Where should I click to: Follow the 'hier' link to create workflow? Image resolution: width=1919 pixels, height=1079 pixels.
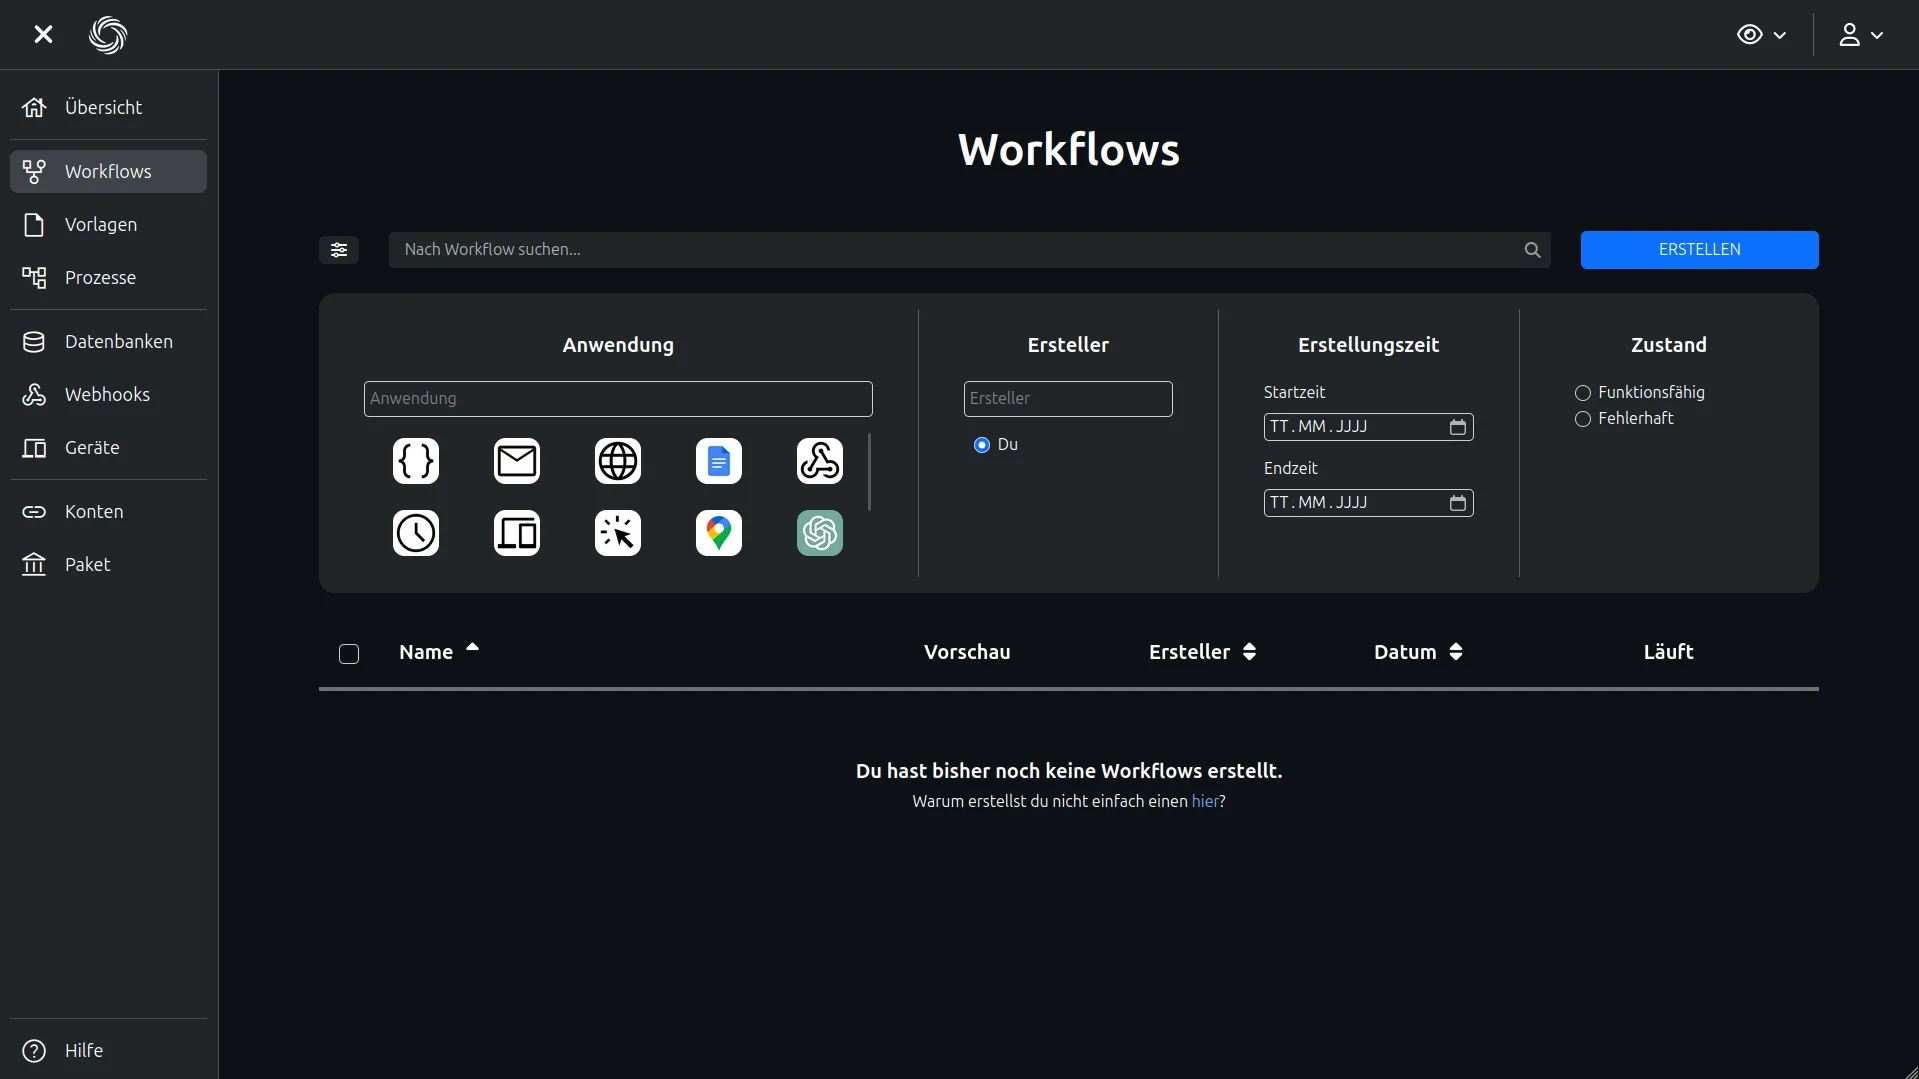point(1205,801)
